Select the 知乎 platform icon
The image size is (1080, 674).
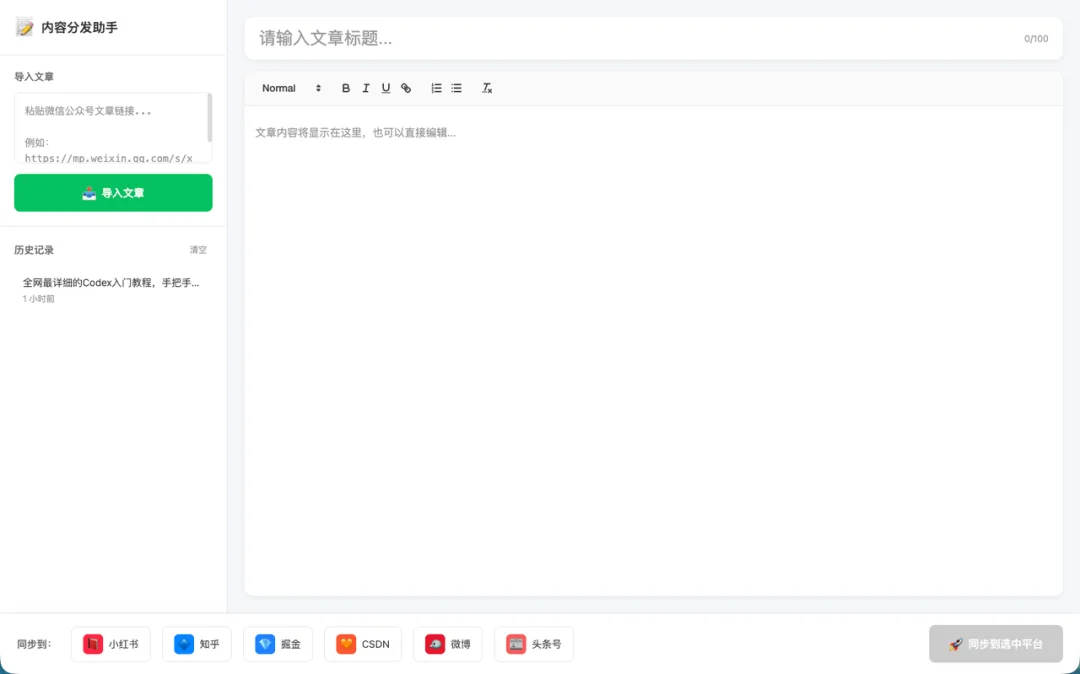tap(196, 644)
